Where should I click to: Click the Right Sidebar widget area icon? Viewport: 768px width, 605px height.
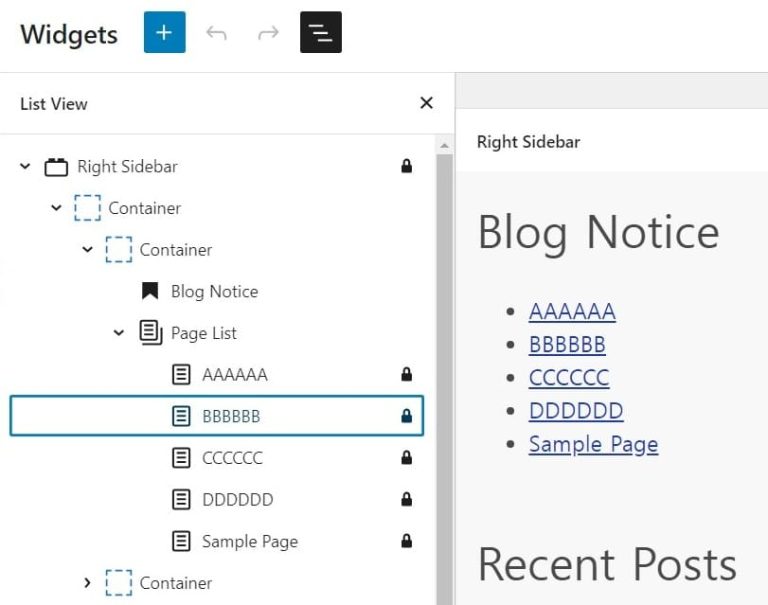tap(56, 167)
